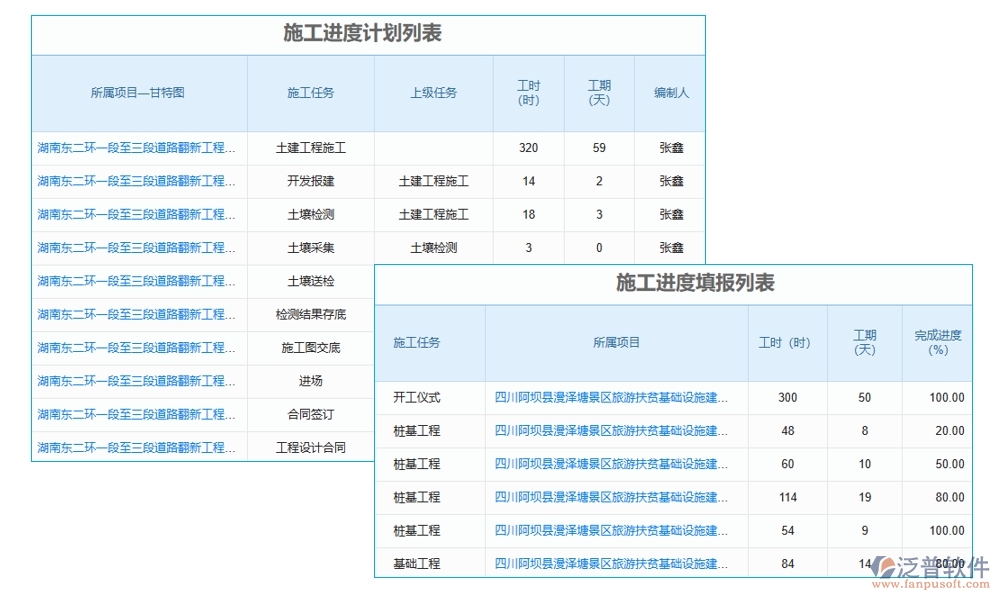The image size is (1000, 600).
Task: Click the 合同签订 task cell
Action: click(312, 414)
